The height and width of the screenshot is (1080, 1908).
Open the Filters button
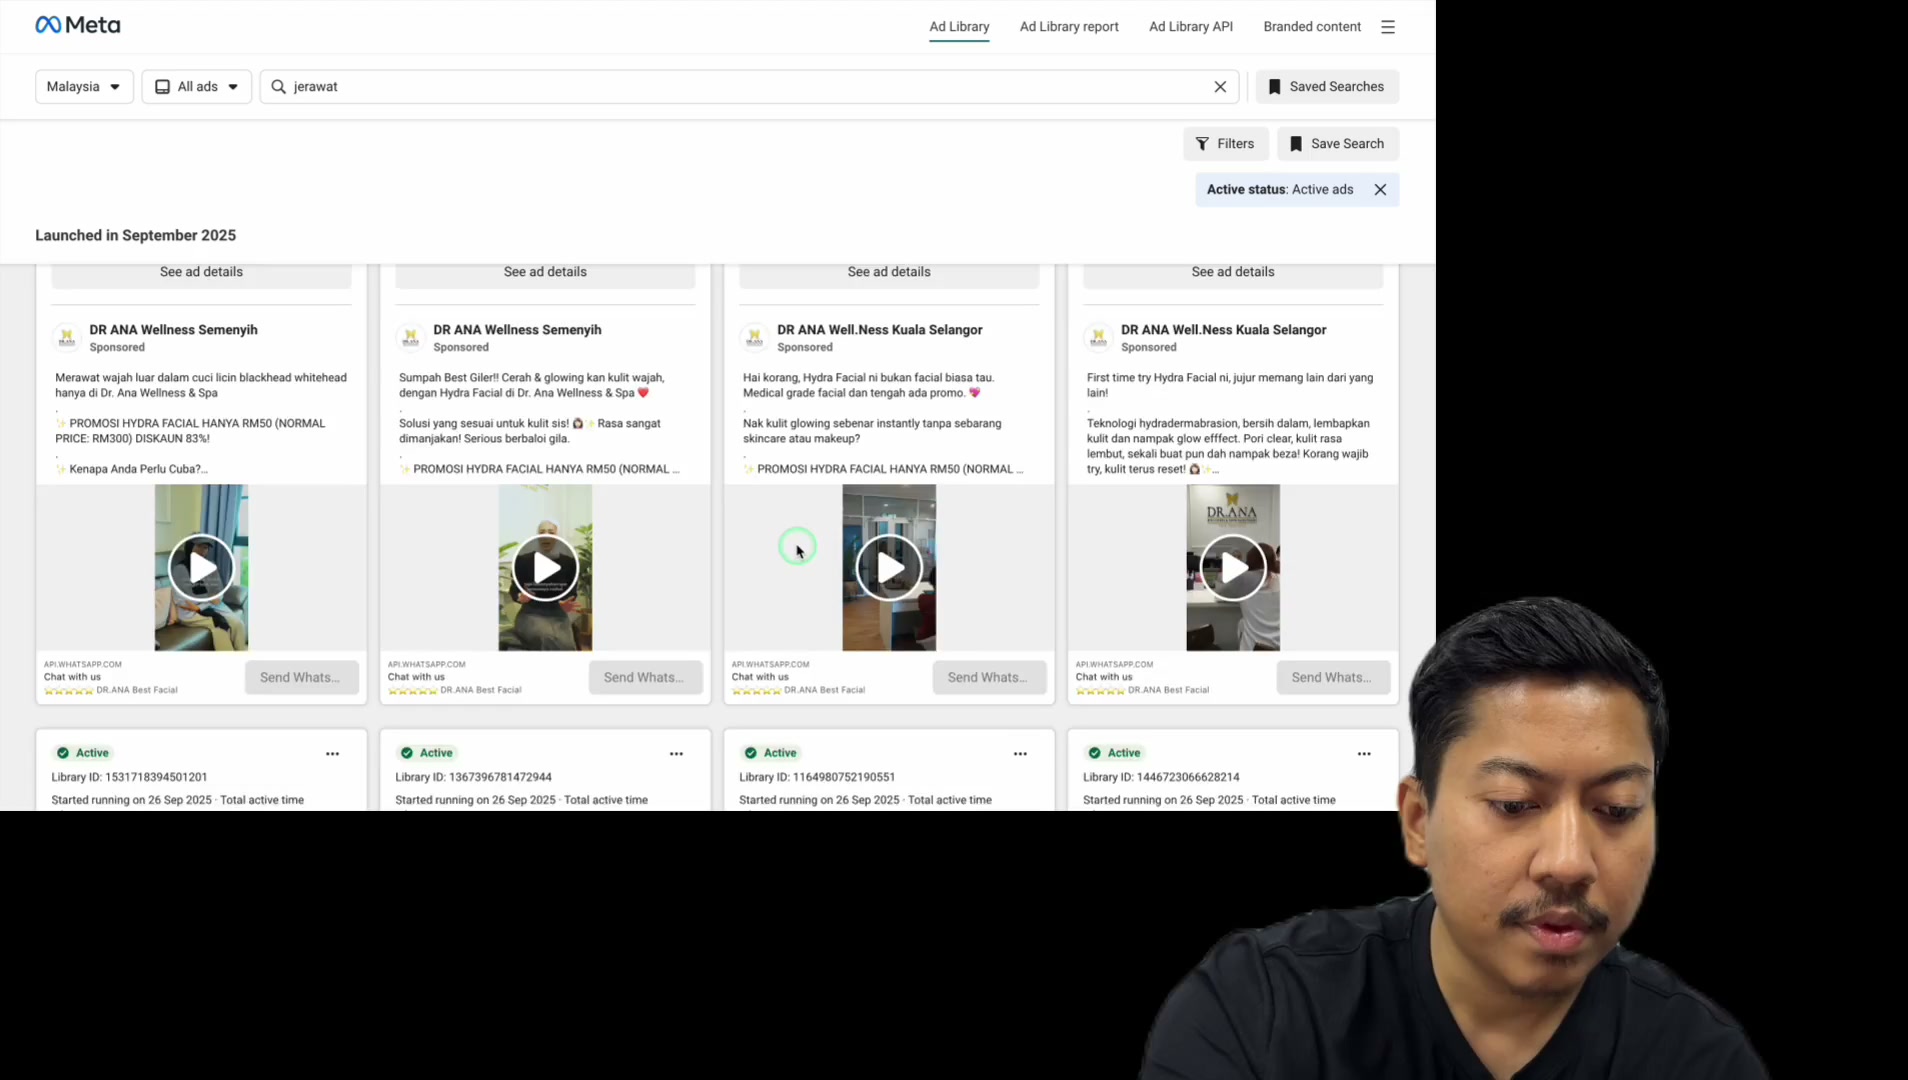coord(1226,144)
